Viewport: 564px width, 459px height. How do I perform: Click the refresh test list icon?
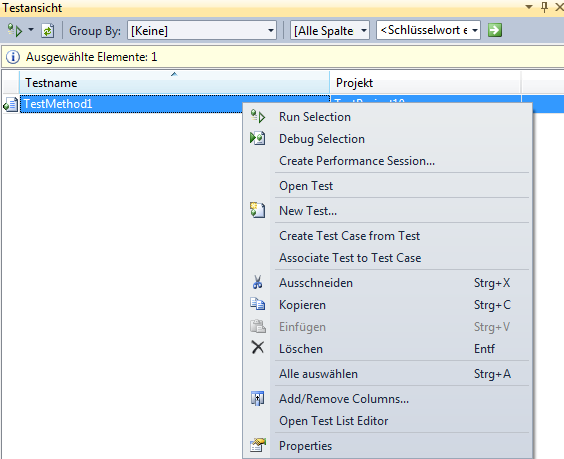(47, 31)
